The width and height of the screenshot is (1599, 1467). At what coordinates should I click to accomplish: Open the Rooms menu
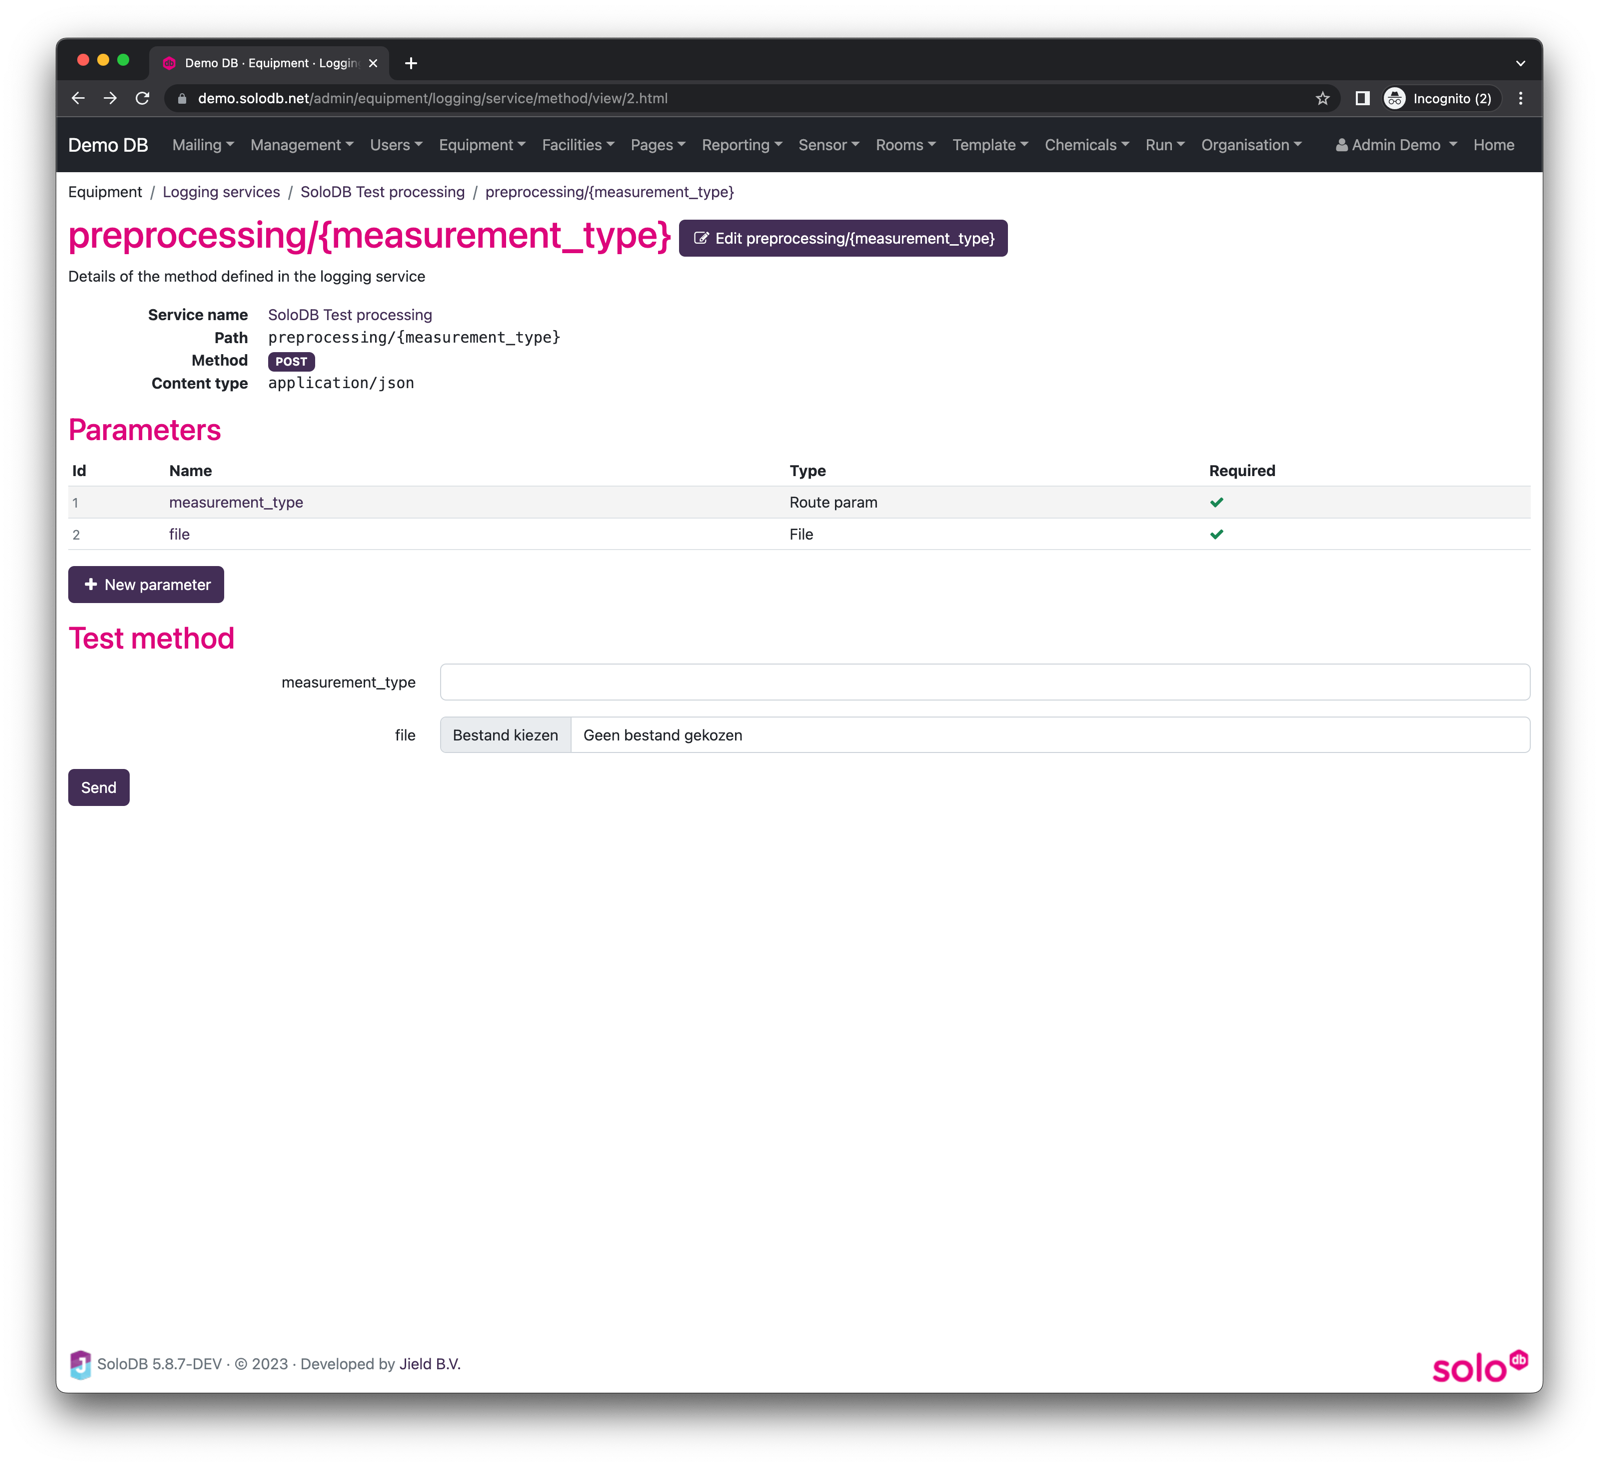tap(906, 145)
